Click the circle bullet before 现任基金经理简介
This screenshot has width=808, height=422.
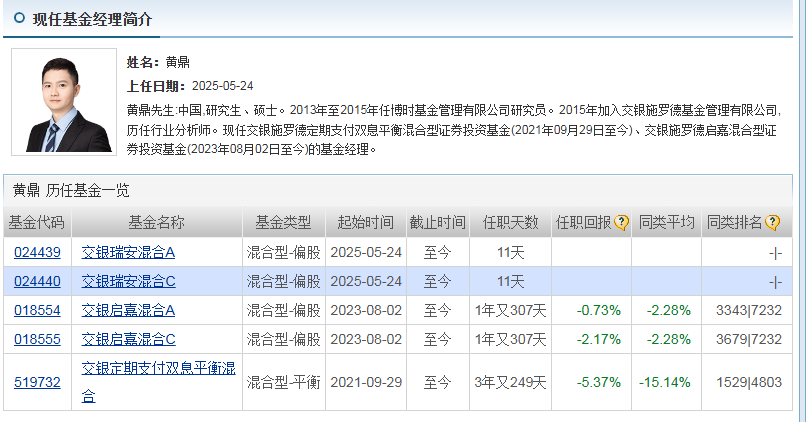(19, 18)
